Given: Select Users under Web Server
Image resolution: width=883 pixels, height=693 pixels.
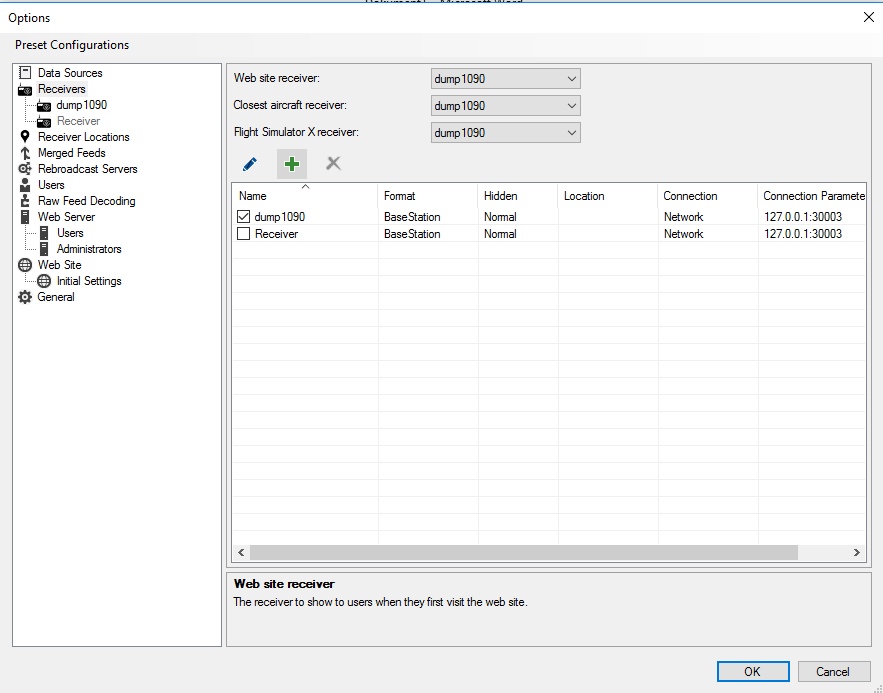Looking at the screenshot, I should 70,233.
